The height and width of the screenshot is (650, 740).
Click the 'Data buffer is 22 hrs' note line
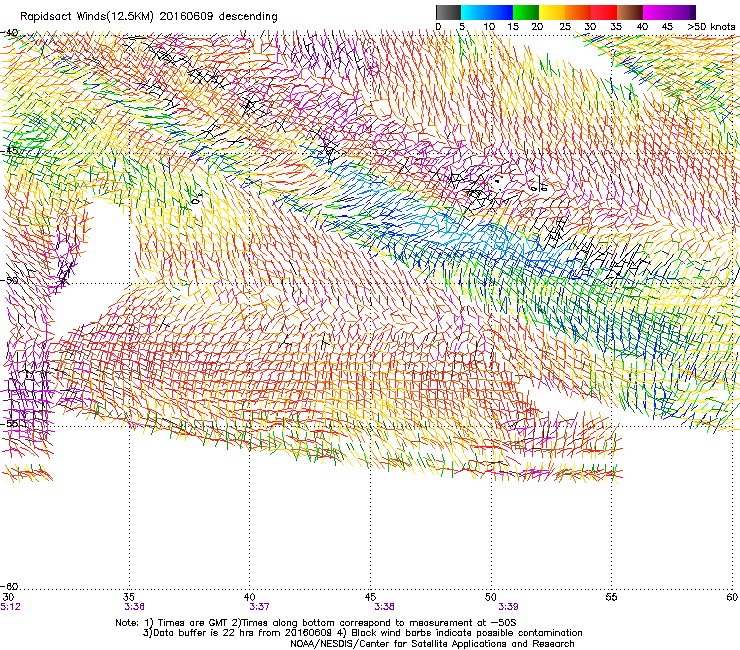click(x=362, y=633)
